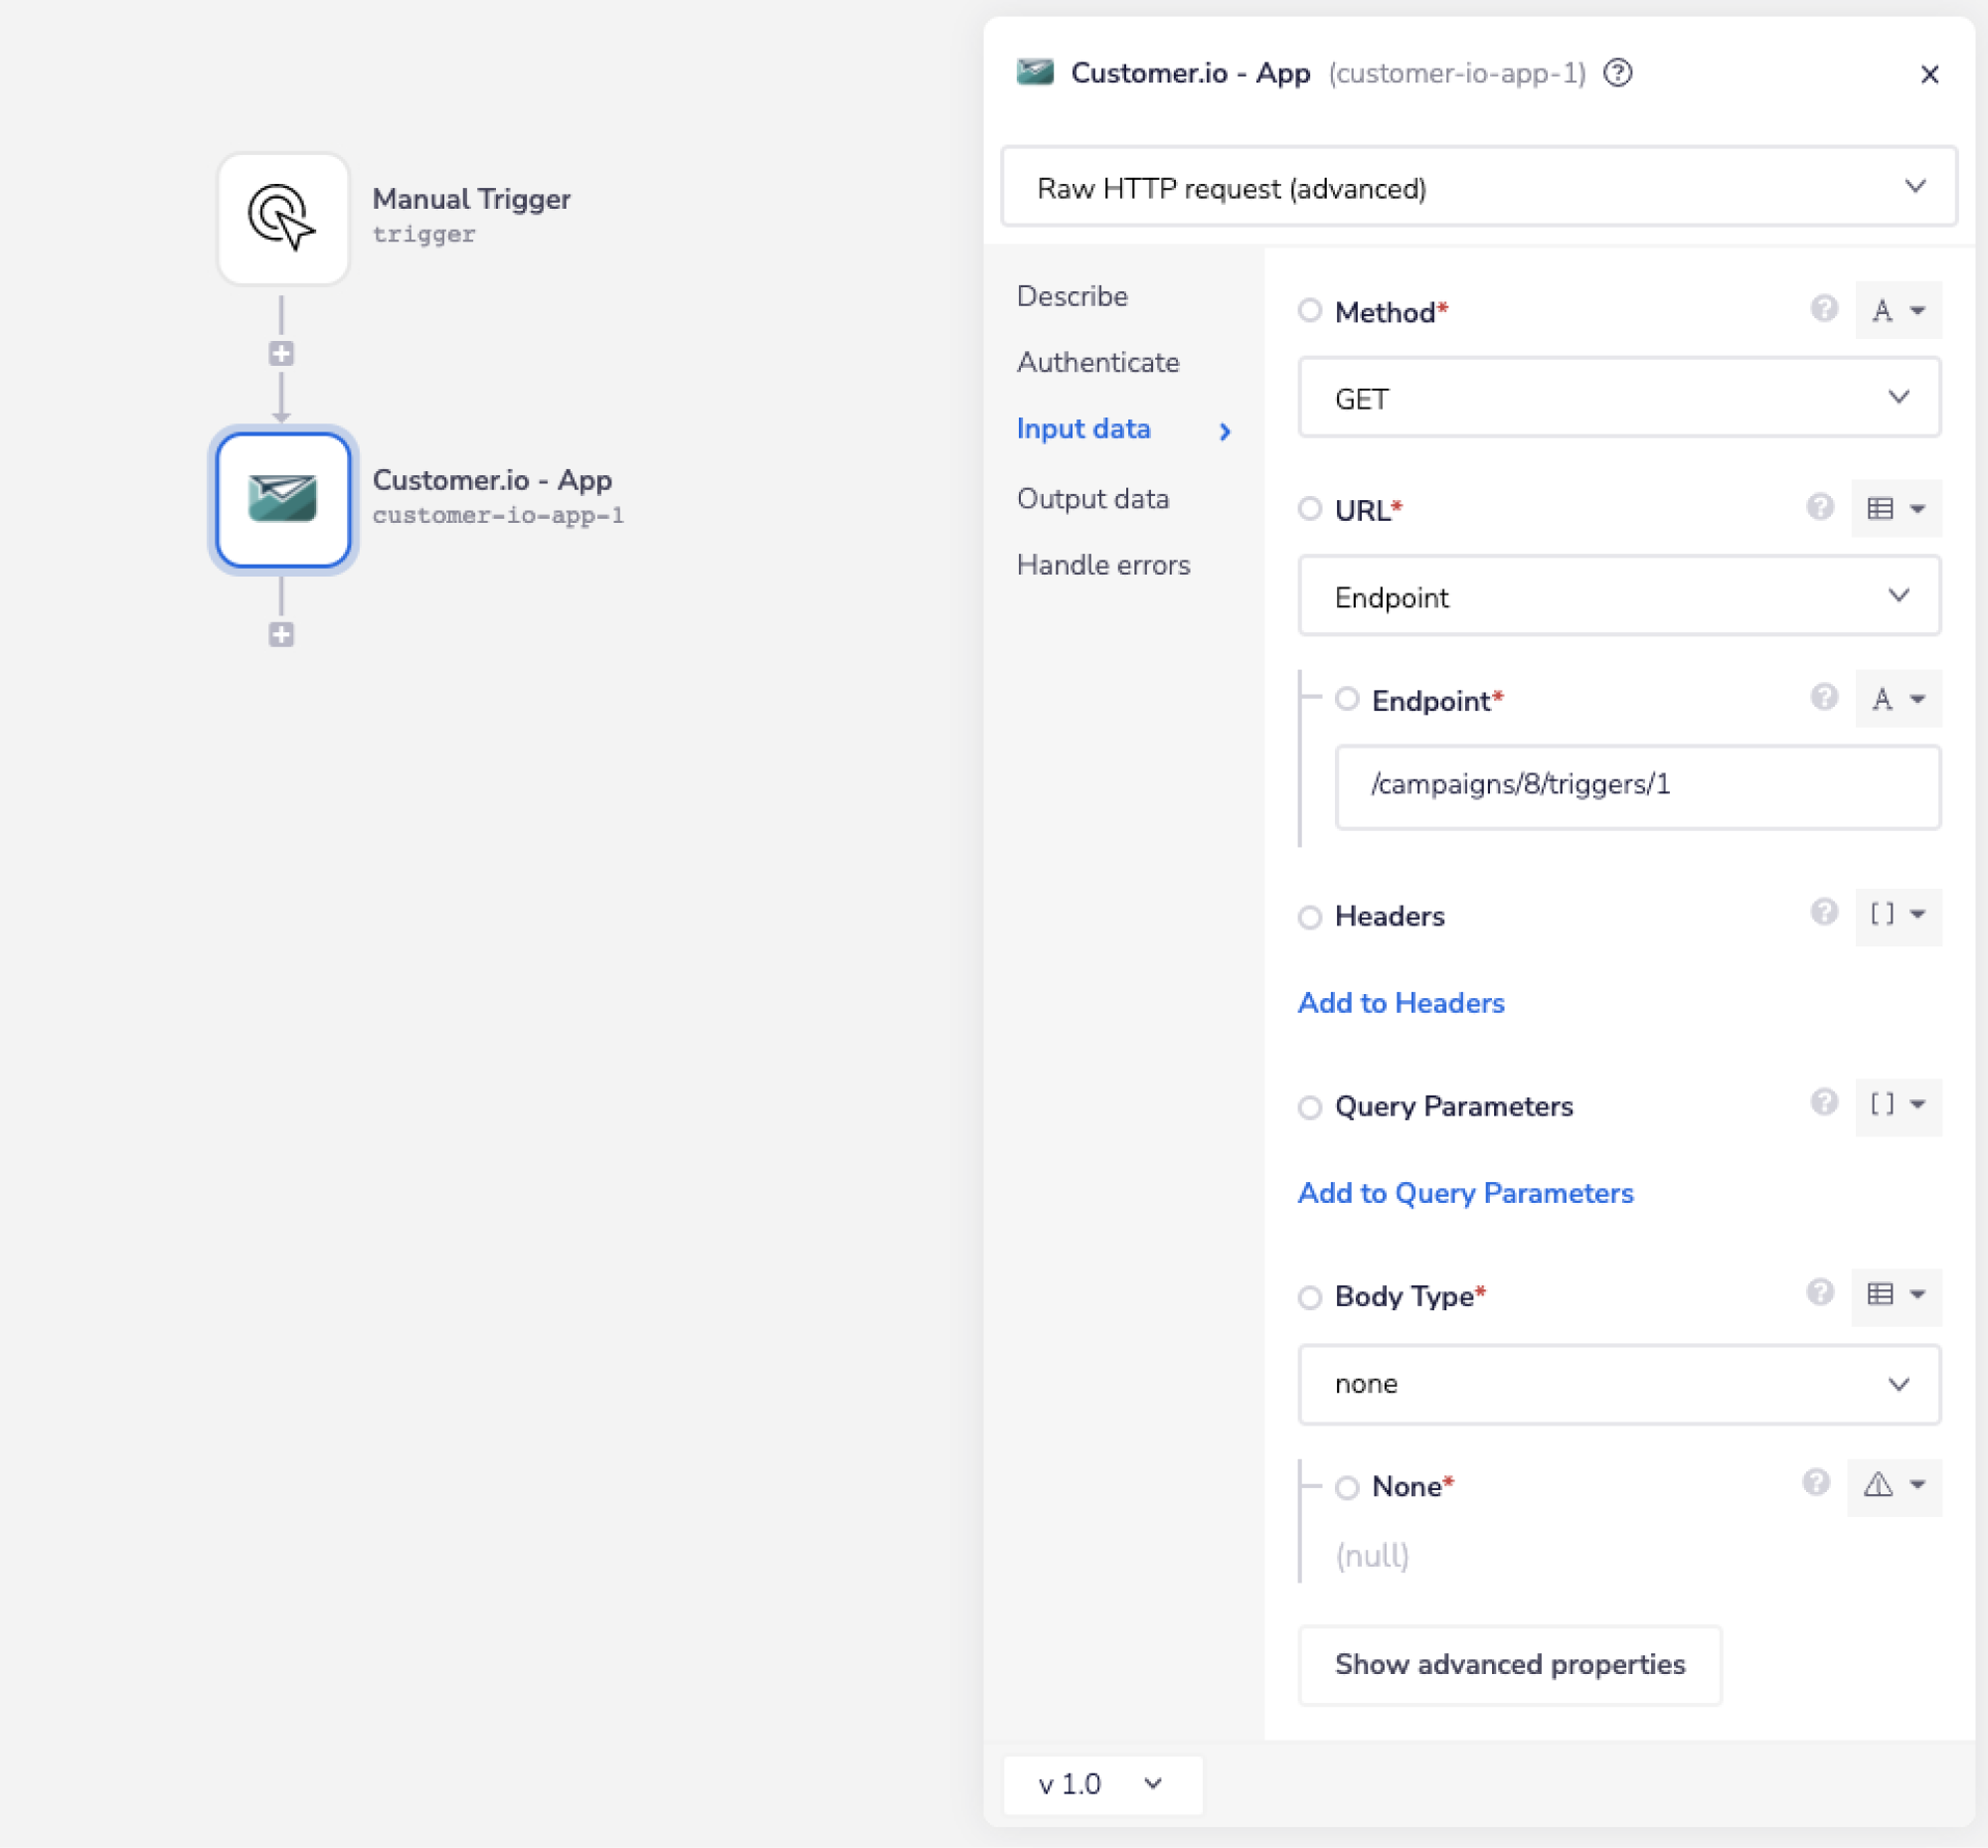Click plus icon between trigger and Customer.io
This screenshot has width=1988, height=1848.
(281, 353)
